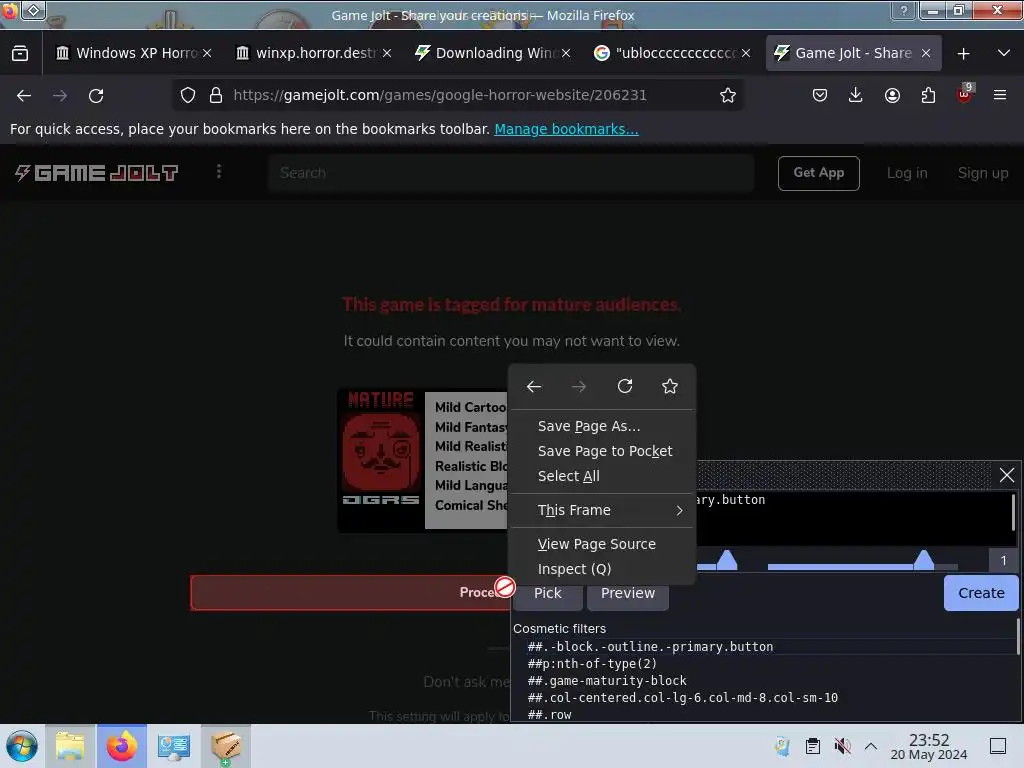Open Firefox downloads panel
This screenshot has width=1024, height=768.
point(856,95)
